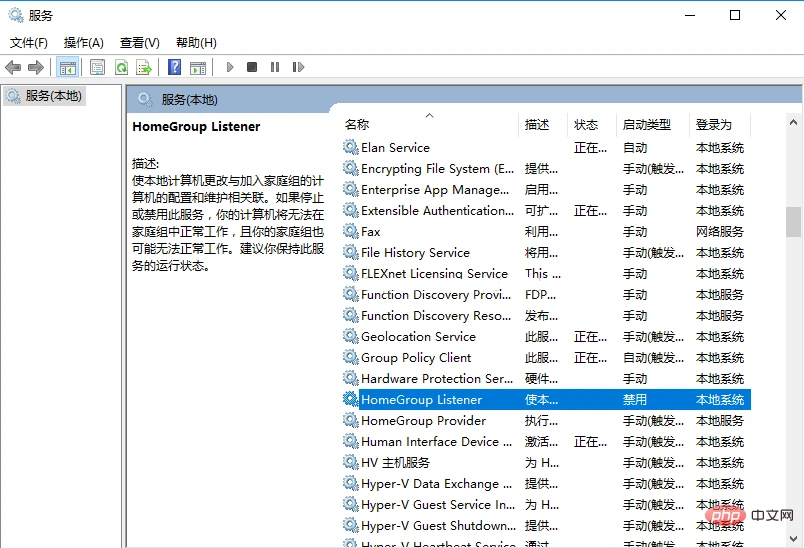
Task: Click the Export List toolbar icon
Action: click(144, 67)
